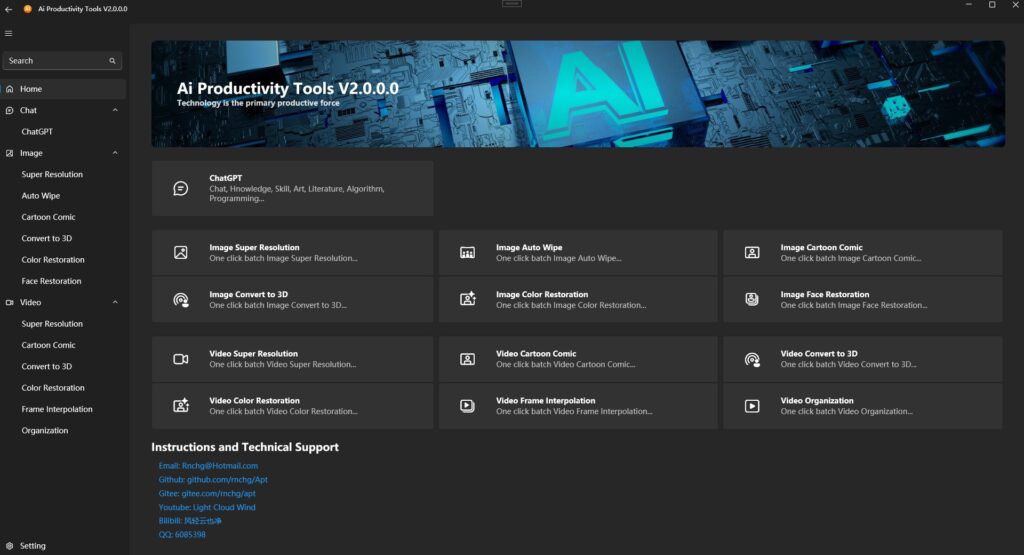1024x555 pixels.
Task: Click the Video Super Resolution camera icon
Action: (181, 359)
